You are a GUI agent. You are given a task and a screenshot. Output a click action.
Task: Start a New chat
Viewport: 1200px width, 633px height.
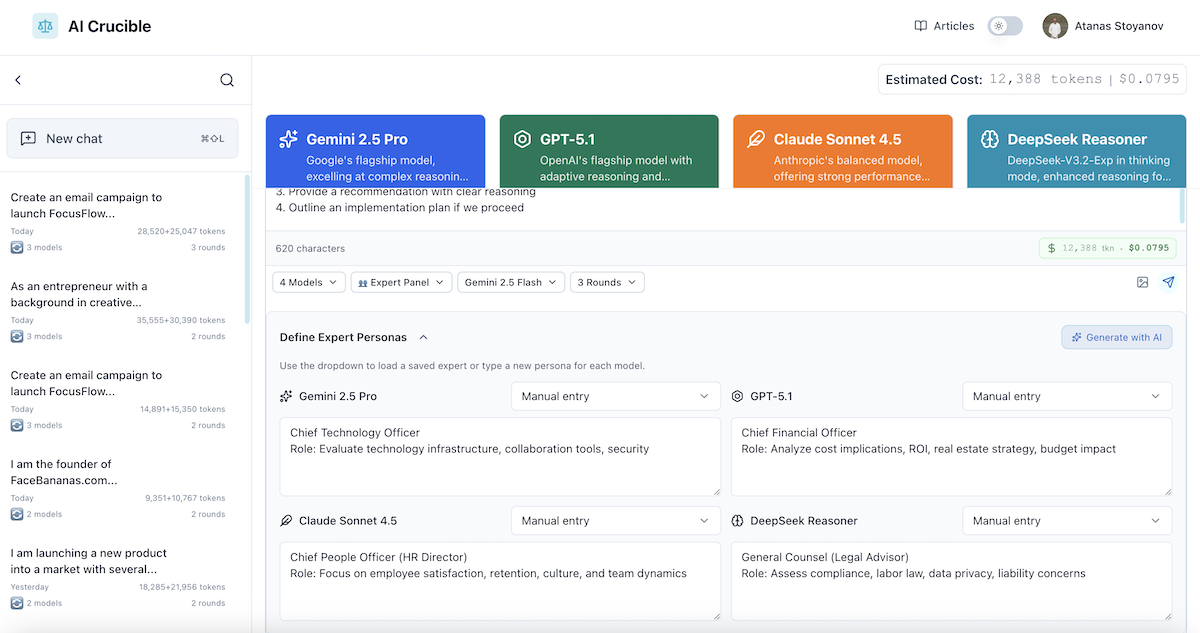pyautogui.click(x=122, y=138)
